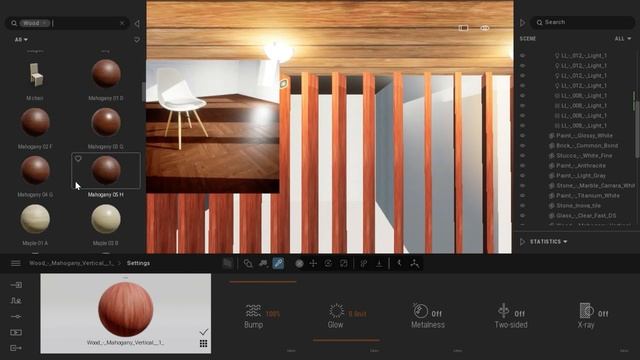This screenshot has width=640, height=360.
Task: Hide Paint_-_Anthracite via its eye icon
Action: tap(523, 165)
